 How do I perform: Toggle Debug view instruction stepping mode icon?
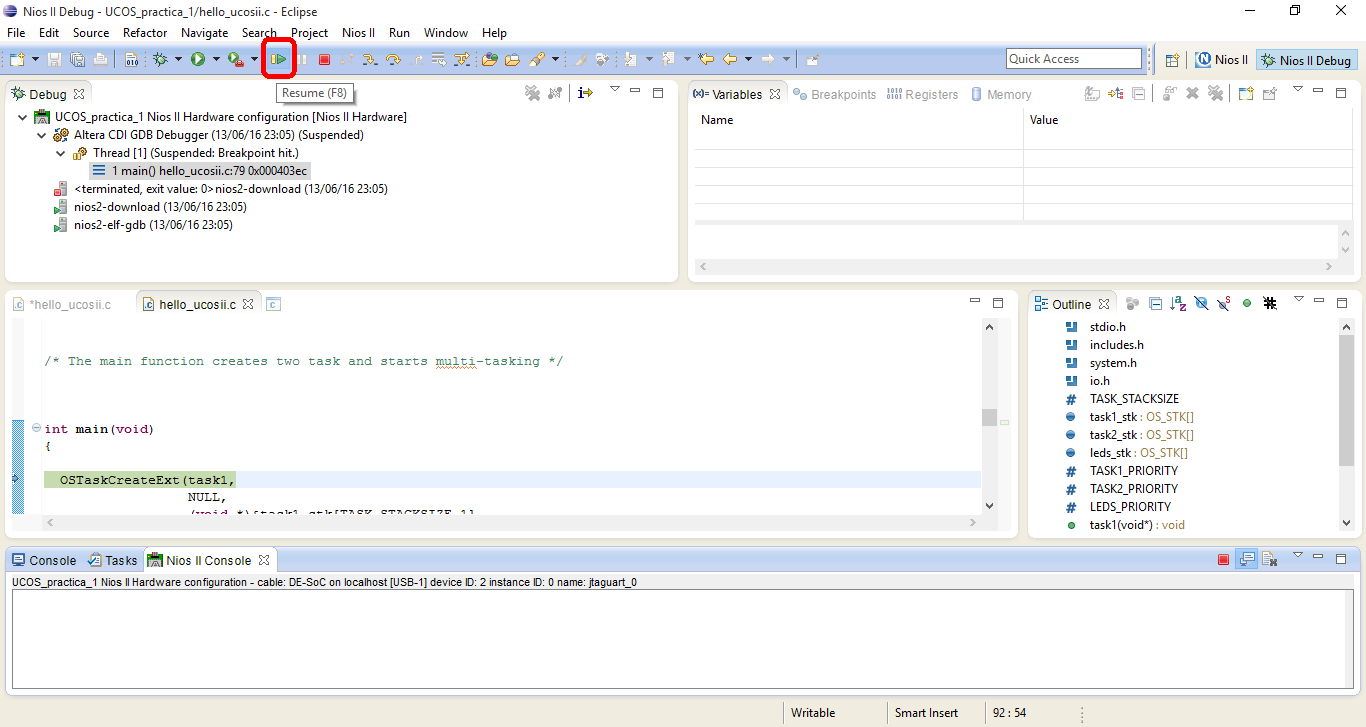click(x=586, y=93)
